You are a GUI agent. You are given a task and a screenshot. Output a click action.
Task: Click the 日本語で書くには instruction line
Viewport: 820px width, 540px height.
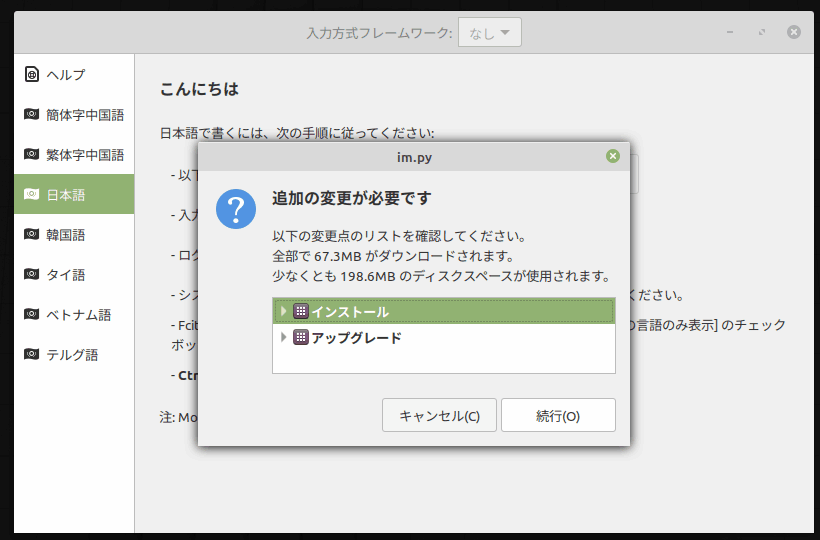pos(297,133)
